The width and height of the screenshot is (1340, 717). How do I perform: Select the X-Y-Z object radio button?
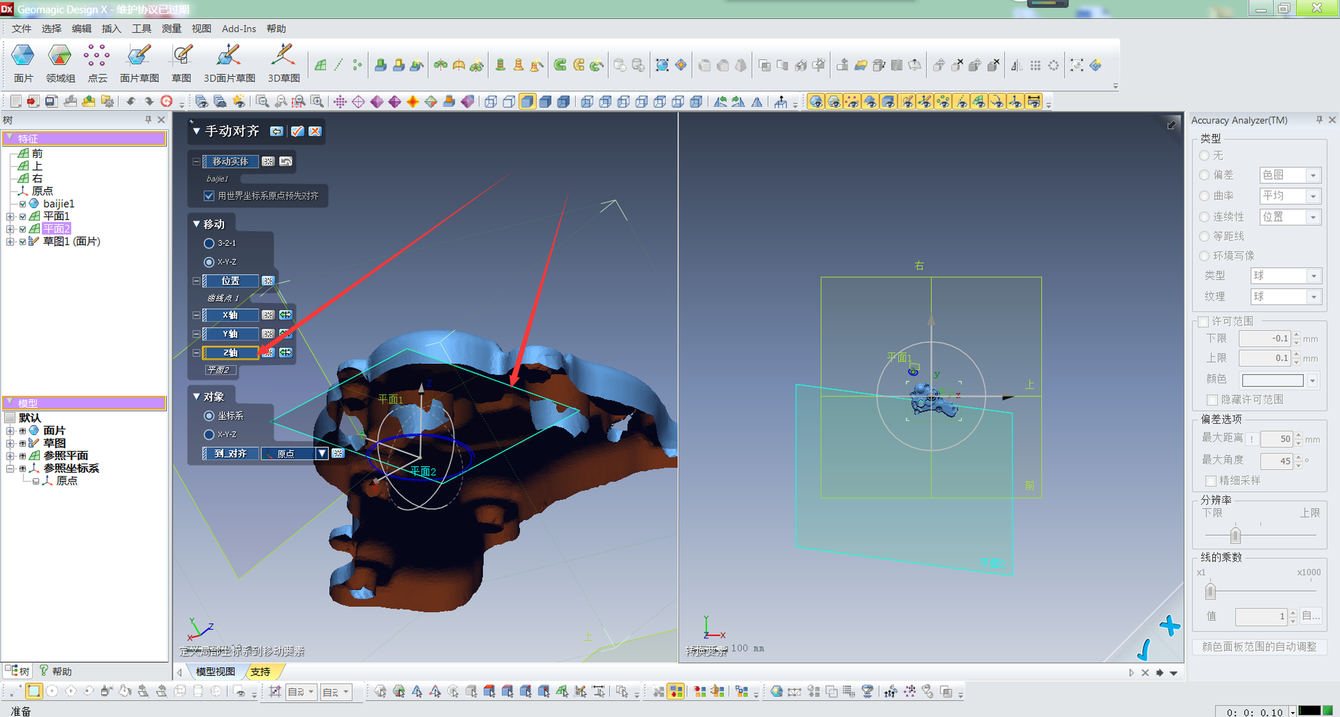pos(209,434)
